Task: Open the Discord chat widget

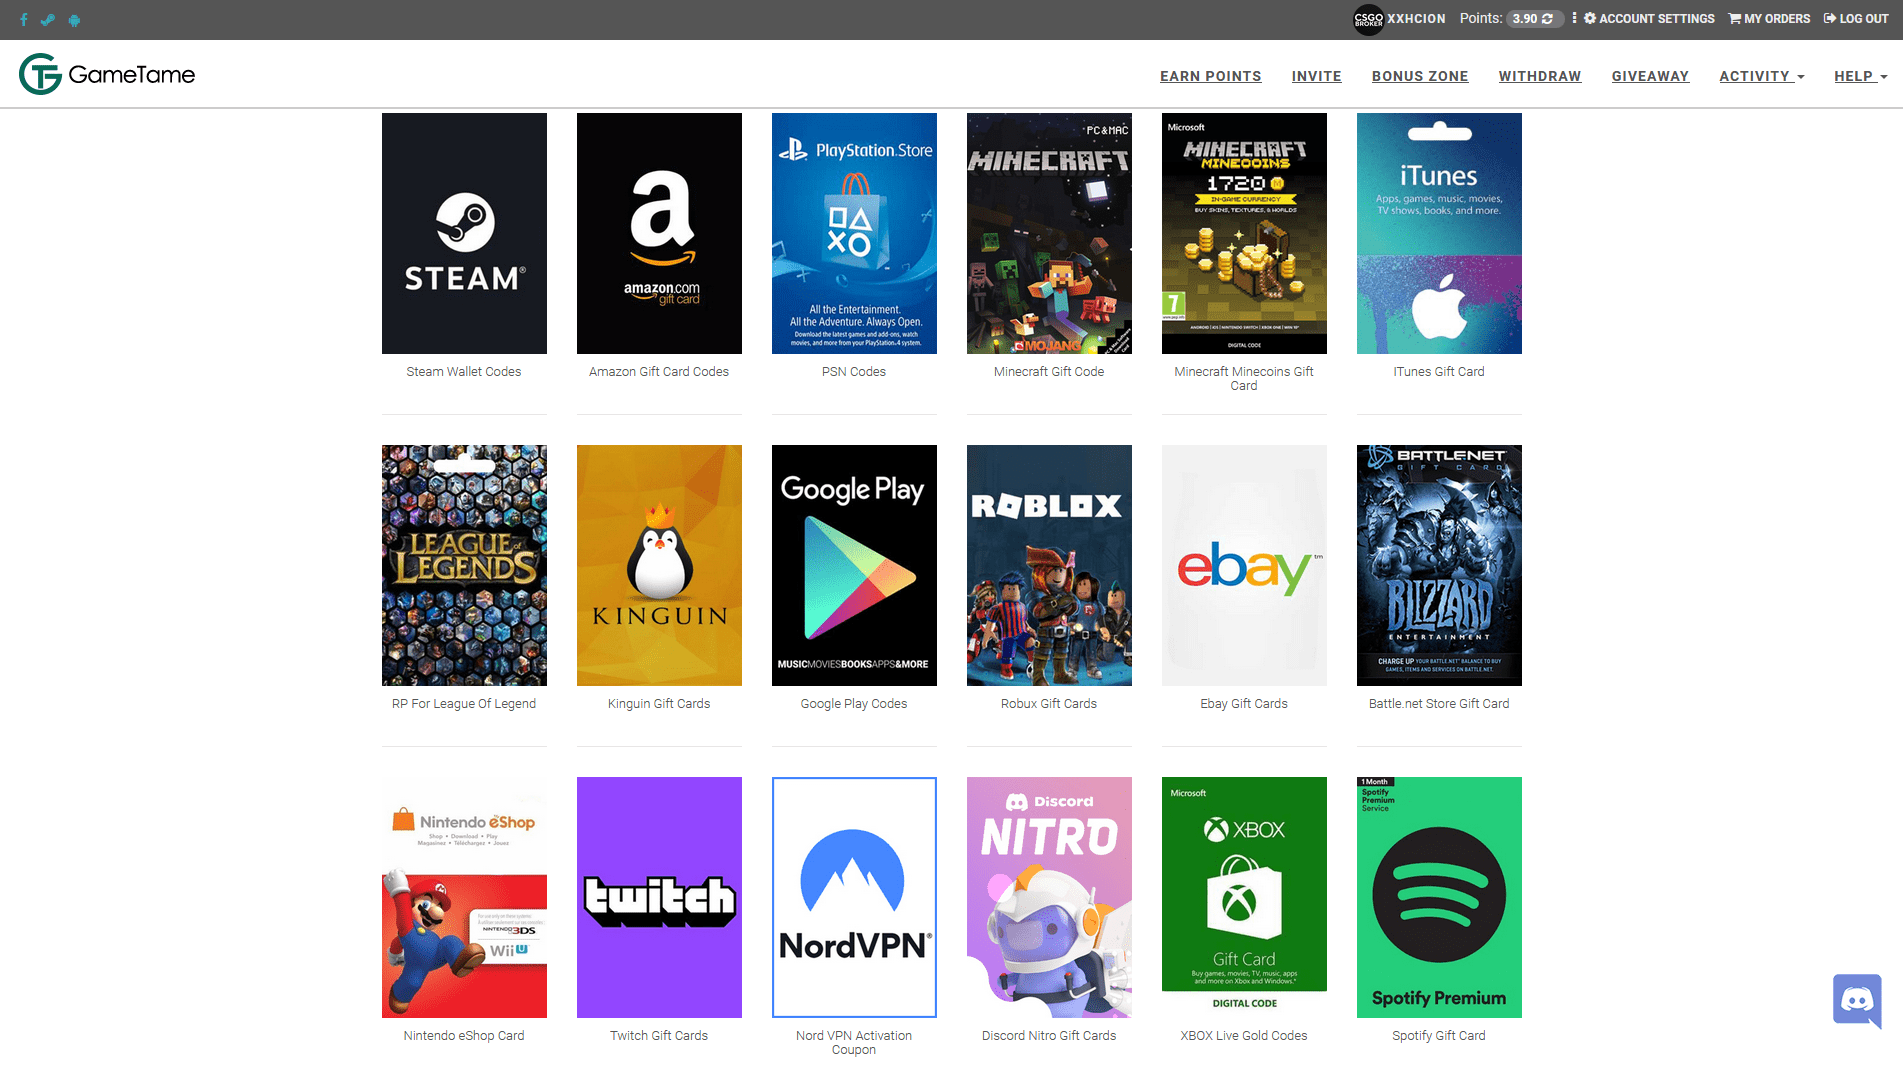Action: [x=1857, y=999]
